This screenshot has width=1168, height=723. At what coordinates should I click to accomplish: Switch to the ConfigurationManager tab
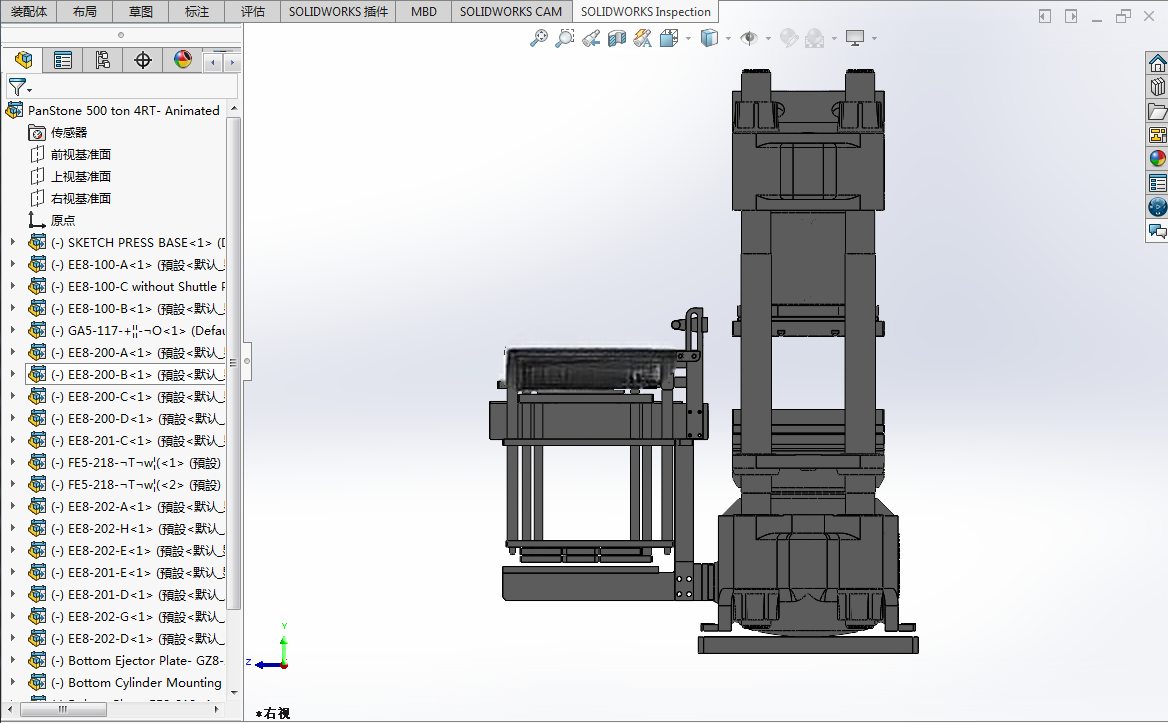[x=102, y=60]
